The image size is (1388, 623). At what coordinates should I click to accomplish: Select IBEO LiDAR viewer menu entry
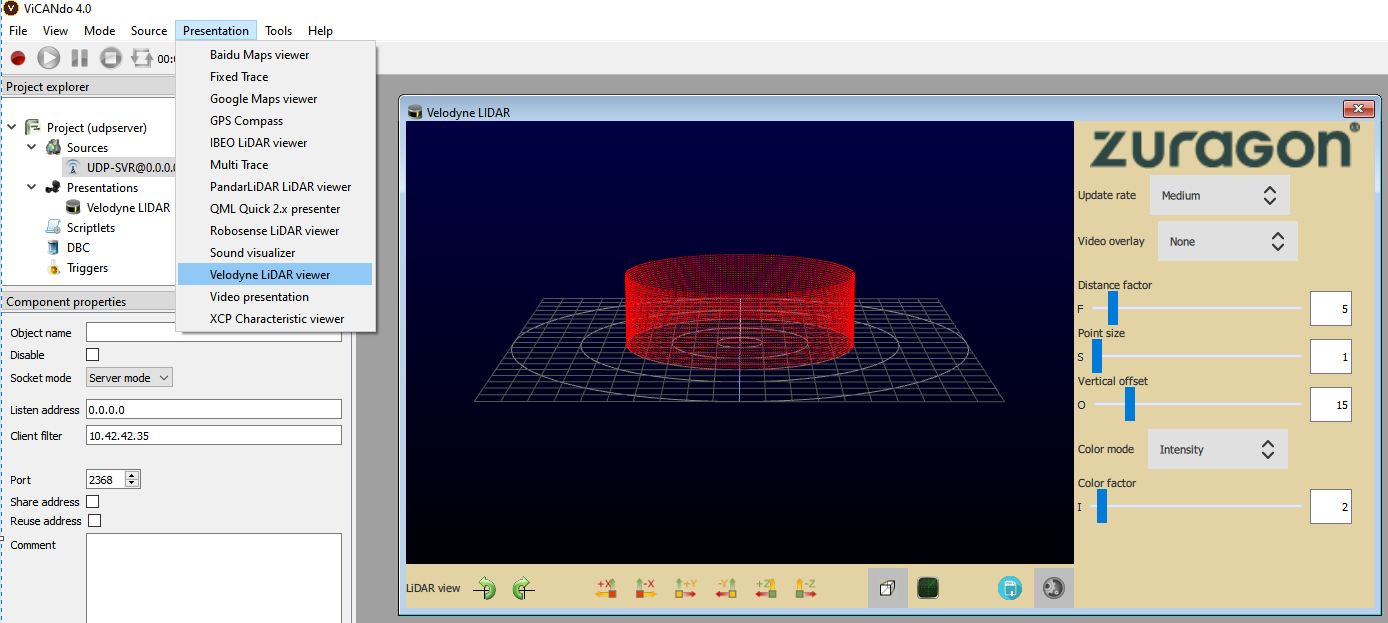point(275,143)
